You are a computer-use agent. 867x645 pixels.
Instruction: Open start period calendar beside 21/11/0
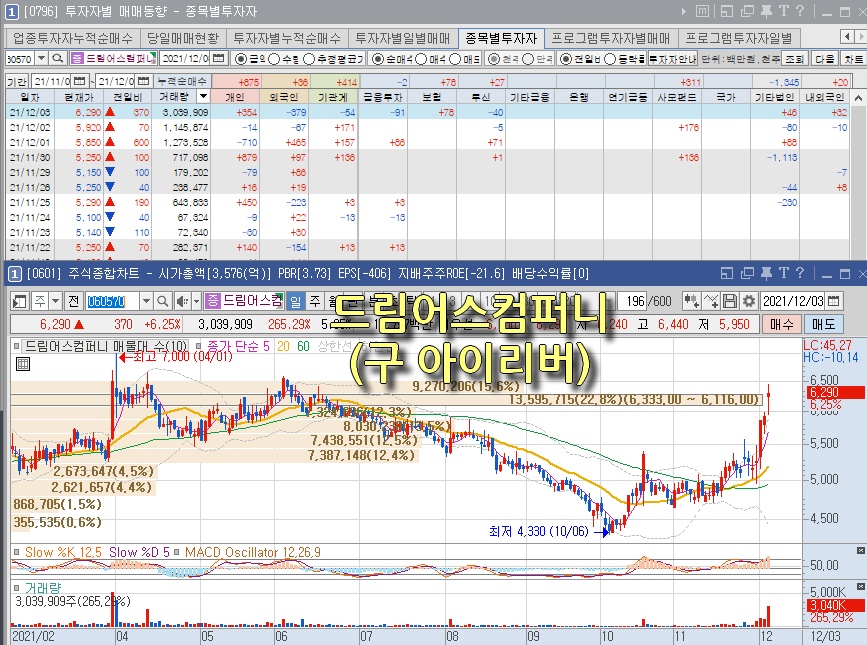[x=80, y=81]
